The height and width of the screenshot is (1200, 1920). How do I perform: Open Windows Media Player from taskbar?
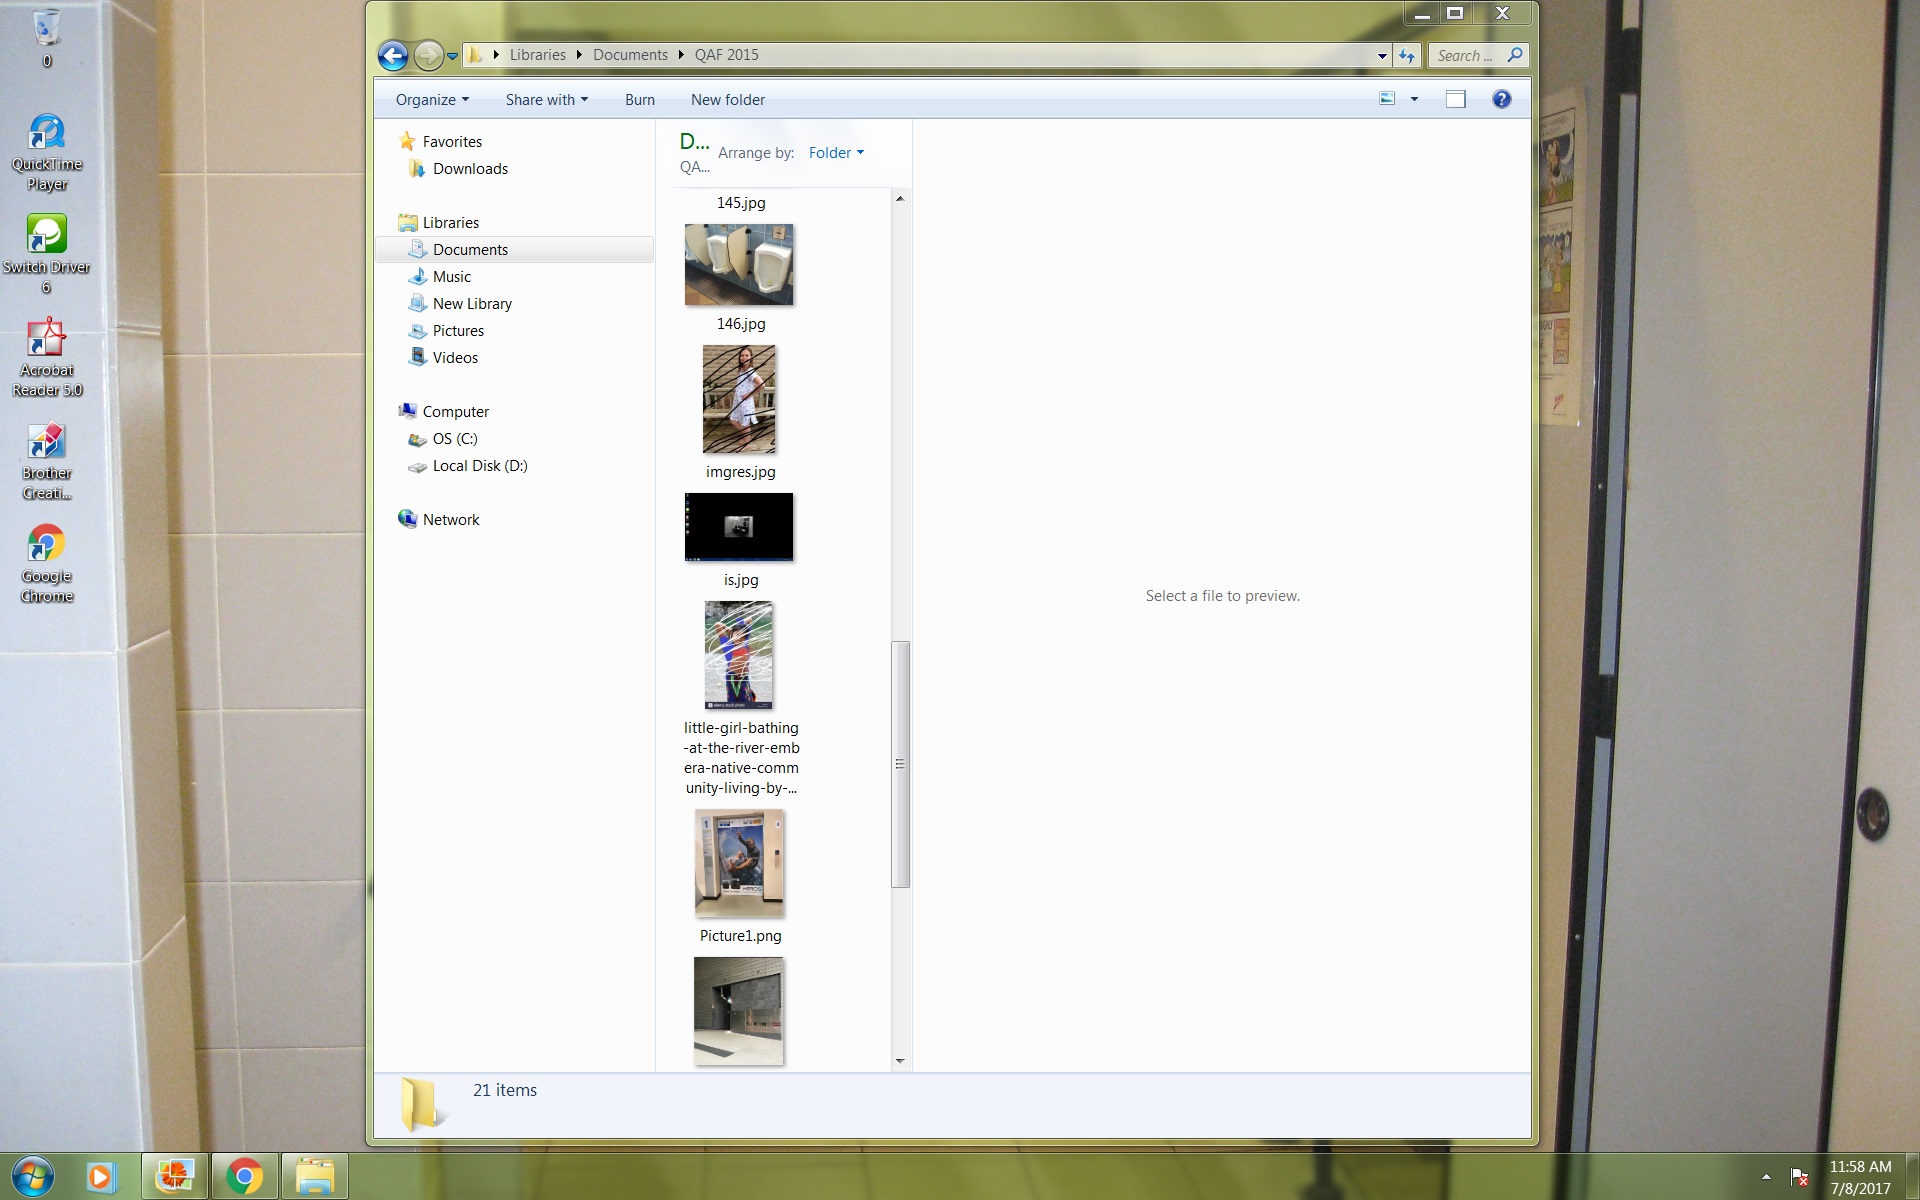click(x=100, y=1177)
